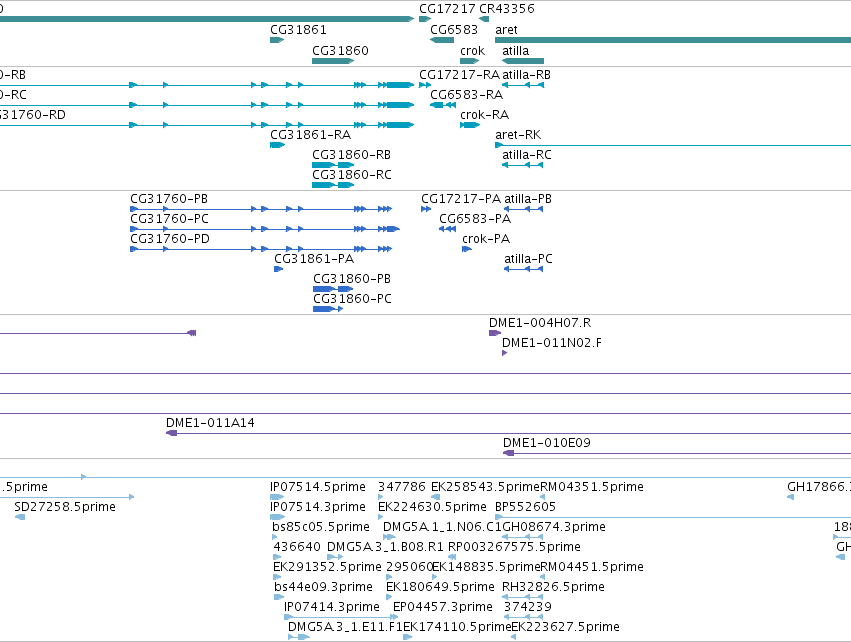Select protein CG31860-PB
The height and width of the screenshot is (642, 851).
(352, 279)
